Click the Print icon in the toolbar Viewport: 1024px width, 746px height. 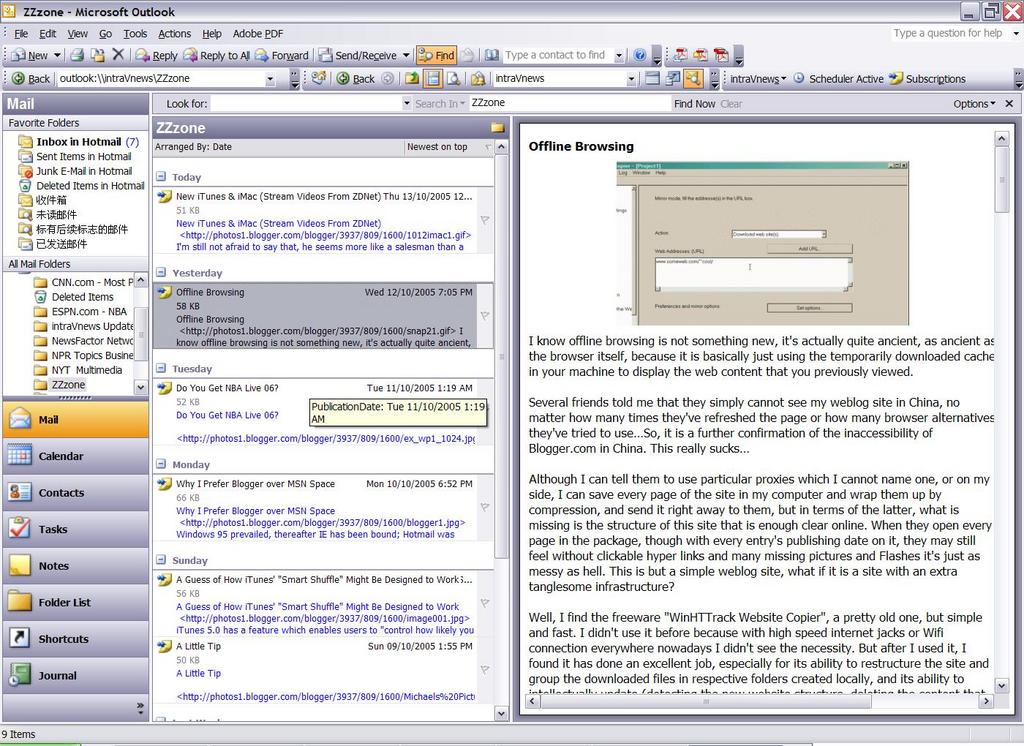pyautogui.click(x=77, y=56)
